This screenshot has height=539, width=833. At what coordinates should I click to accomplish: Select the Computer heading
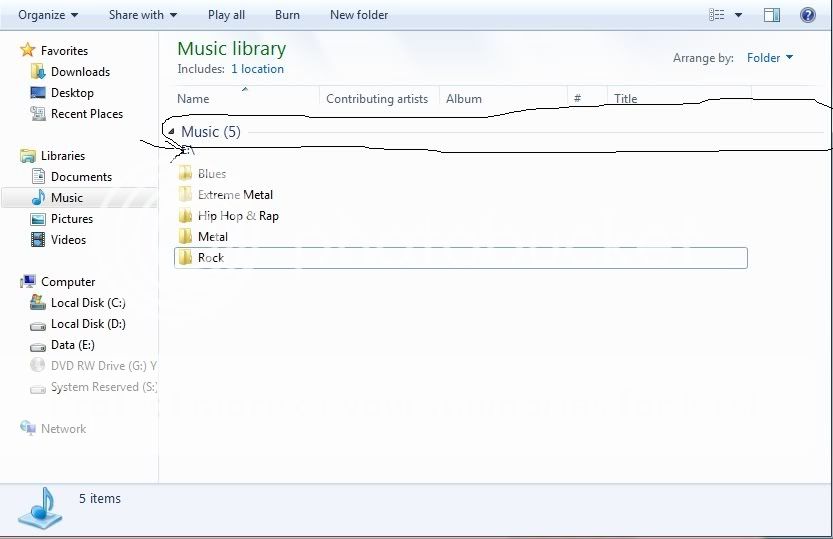(x=68, y=282)
